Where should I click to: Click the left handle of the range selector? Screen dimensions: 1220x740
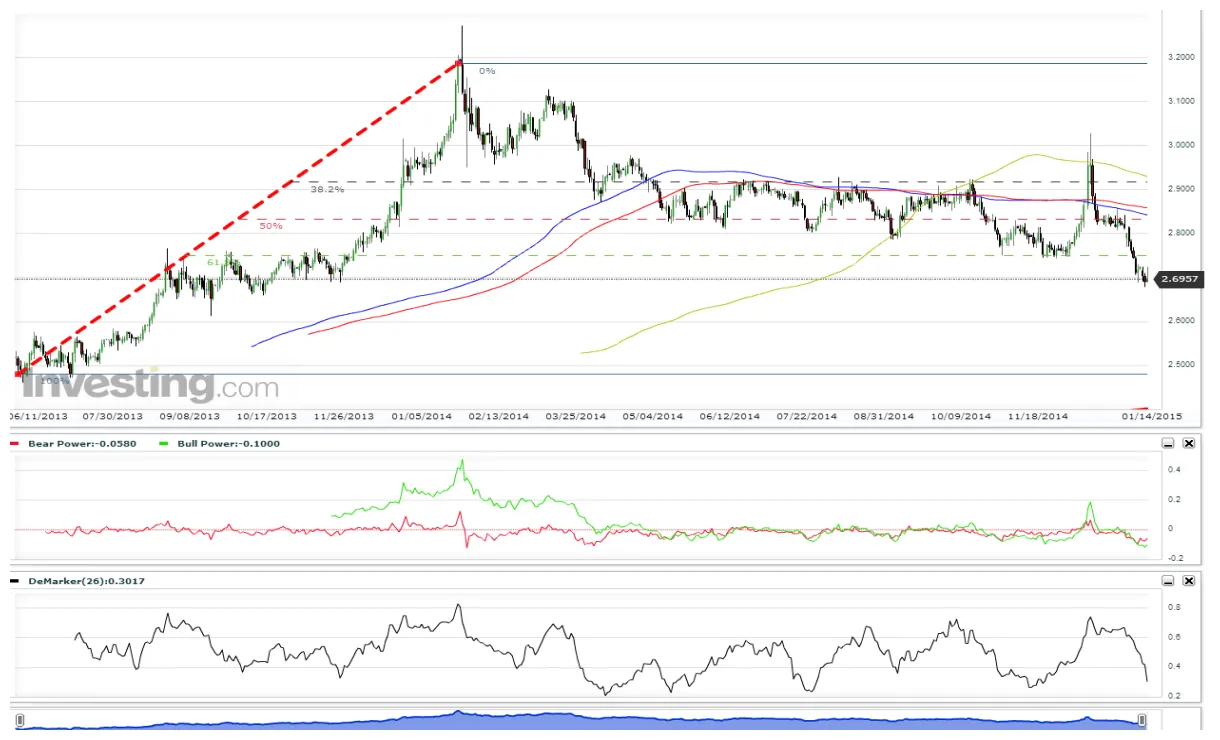tap(20, 718)
